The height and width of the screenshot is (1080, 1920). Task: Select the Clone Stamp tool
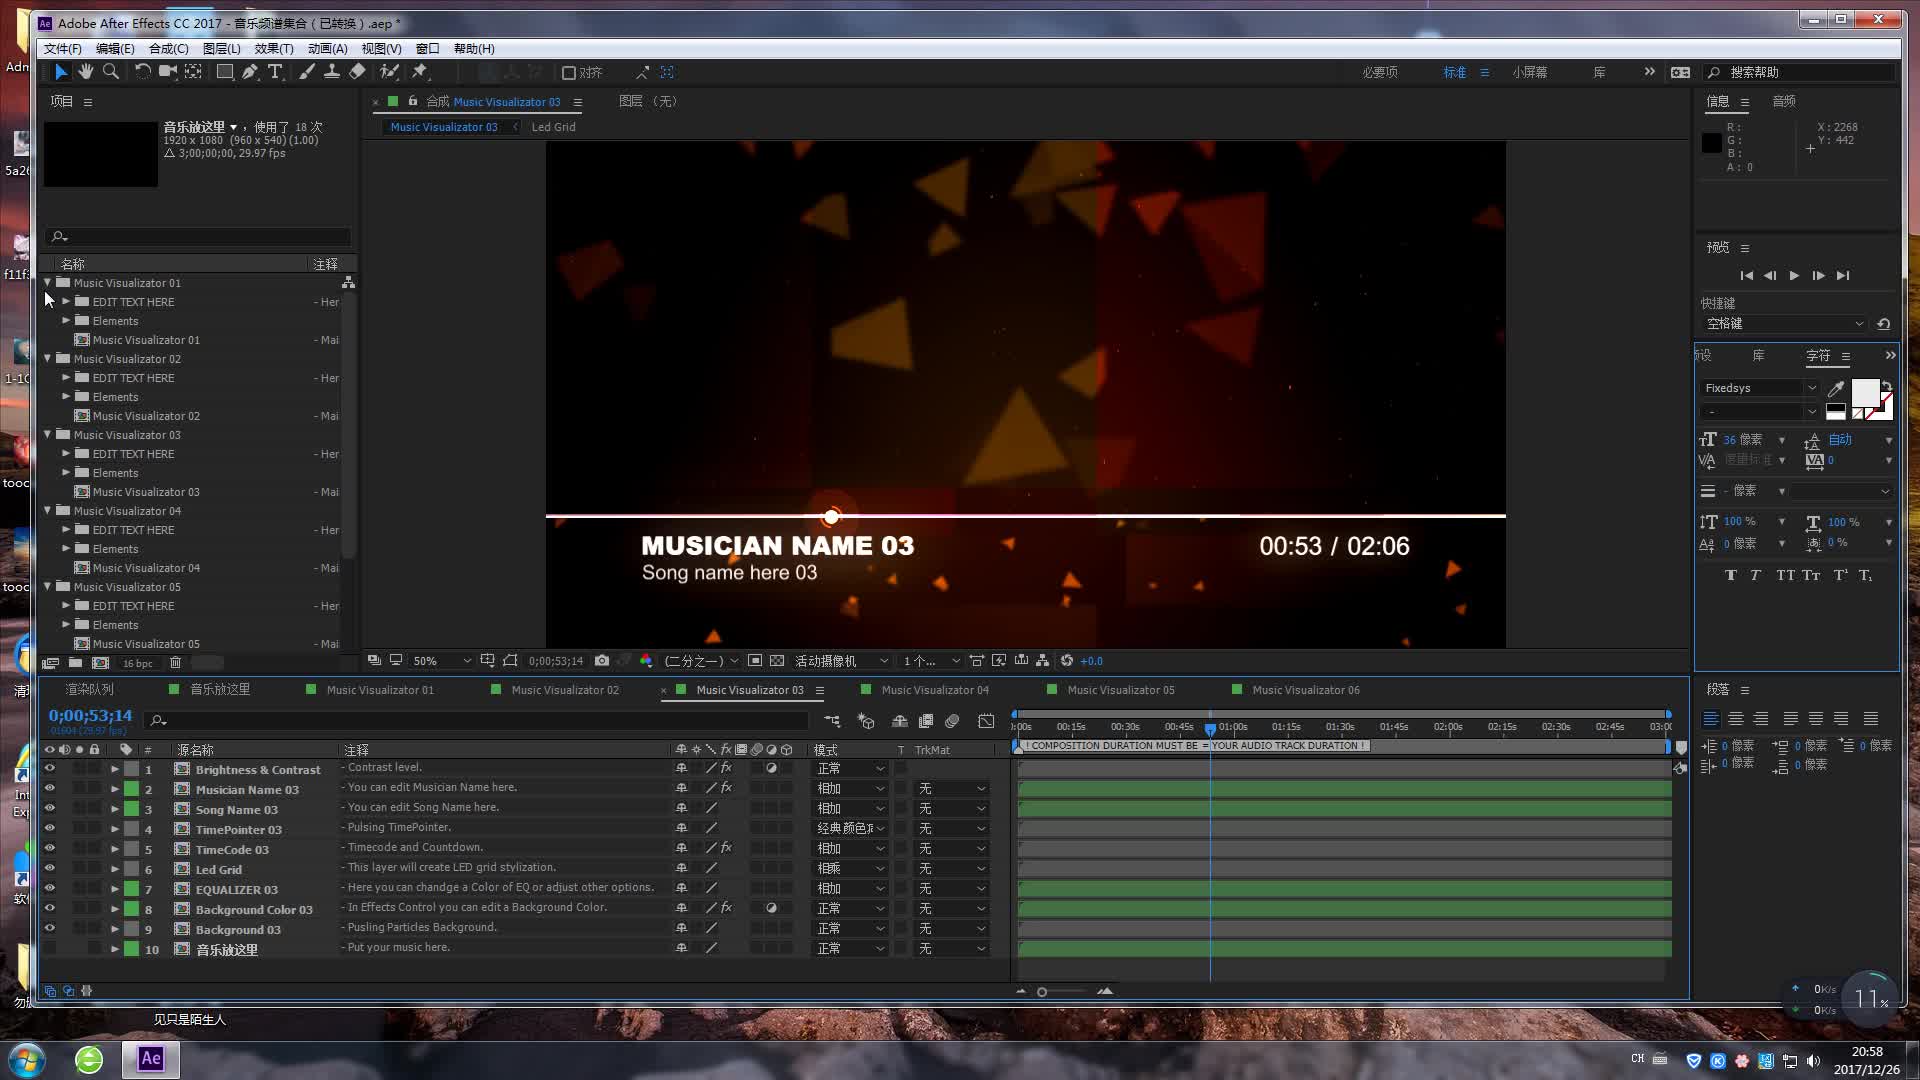pyautogui.click(x=331, y=72)
